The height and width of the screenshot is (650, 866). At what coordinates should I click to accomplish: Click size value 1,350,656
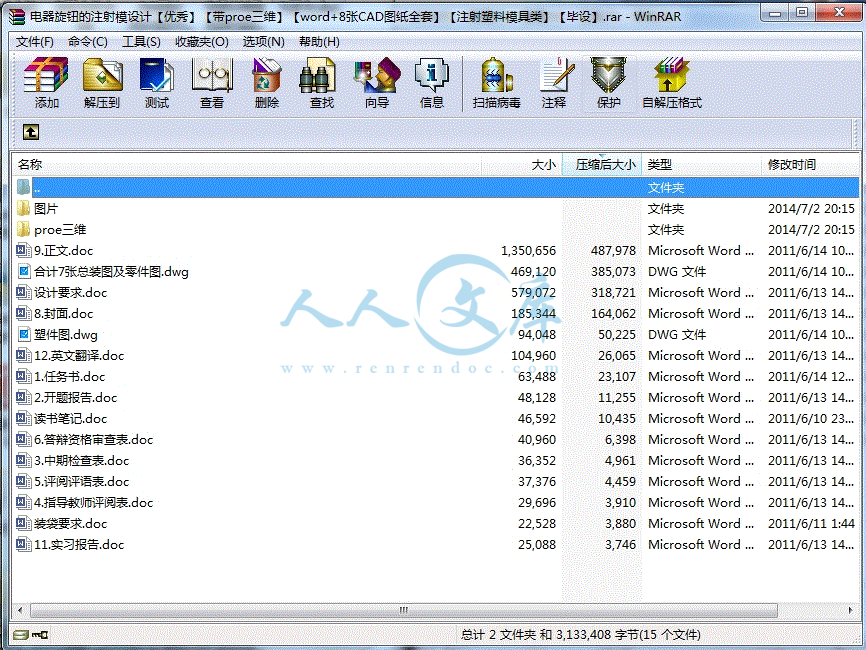(x=528, y=250)
